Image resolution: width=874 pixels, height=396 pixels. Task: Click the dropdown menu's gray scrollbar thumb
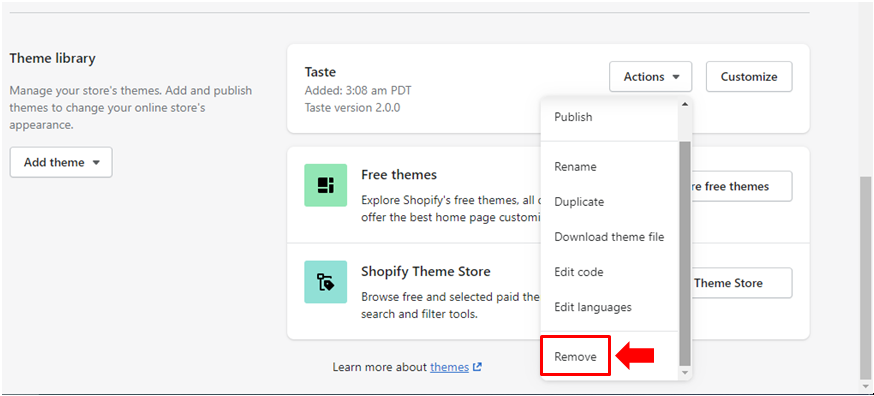(x=685, y=254)
